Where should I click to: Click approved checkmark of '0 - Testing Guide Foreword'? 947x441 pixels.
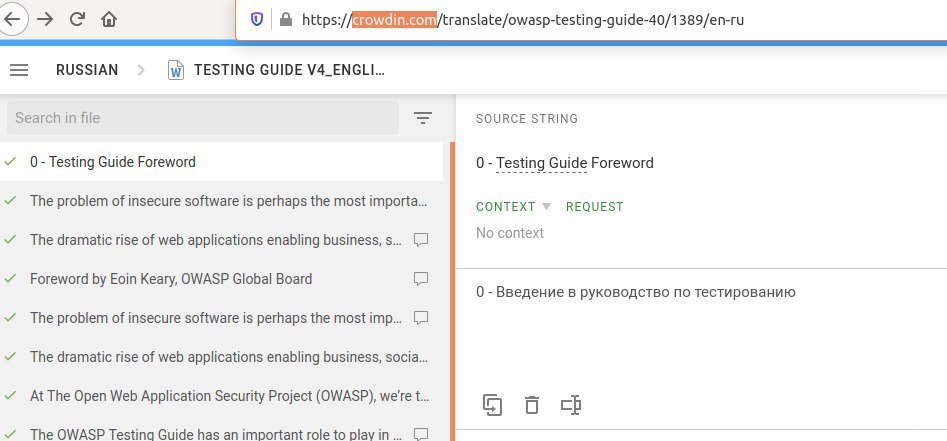(x=10, y=162)
